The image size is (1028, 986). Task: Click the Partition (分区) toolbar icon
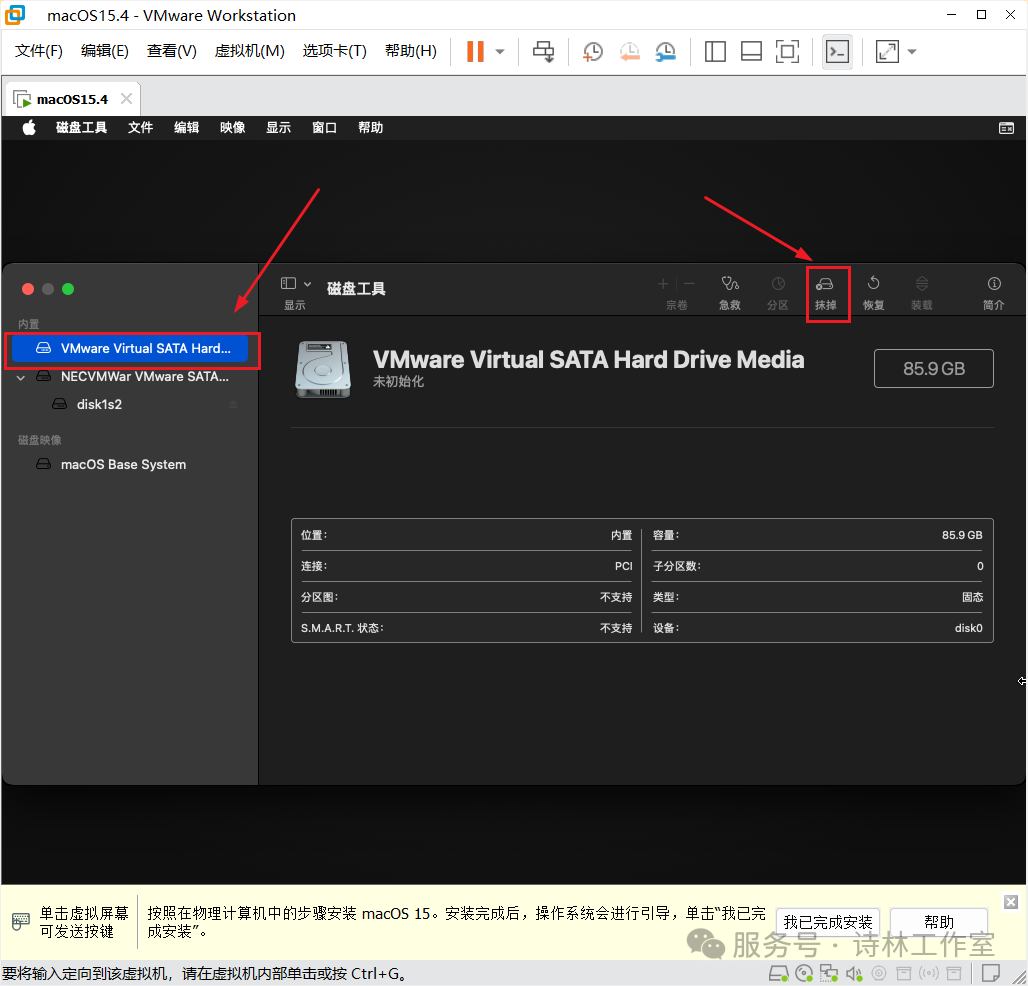click(778, 284)
